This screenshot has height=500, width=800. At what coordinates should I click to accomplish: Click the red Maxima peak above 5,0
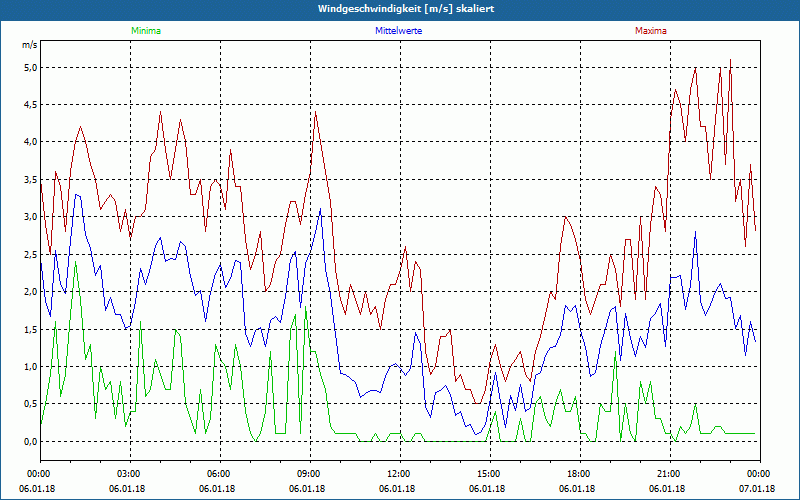731,60
